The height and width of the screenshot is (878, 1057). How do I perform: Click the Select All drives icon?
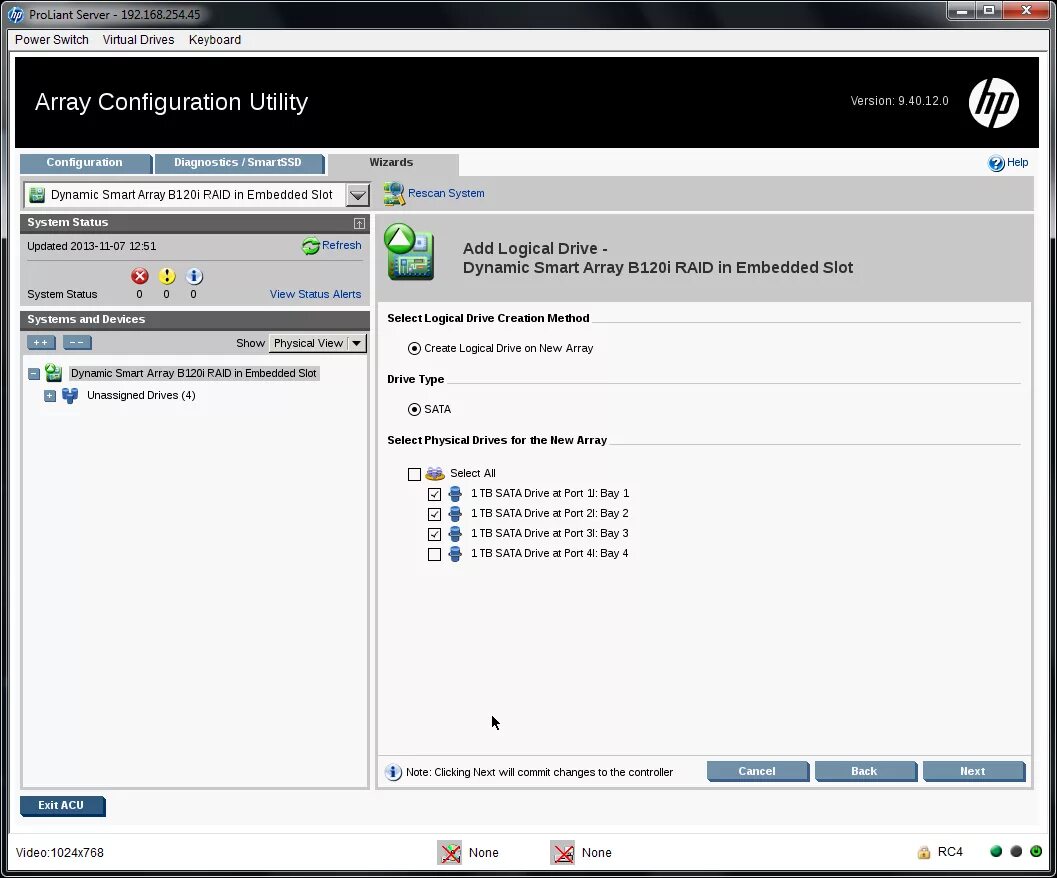(435, 473)
